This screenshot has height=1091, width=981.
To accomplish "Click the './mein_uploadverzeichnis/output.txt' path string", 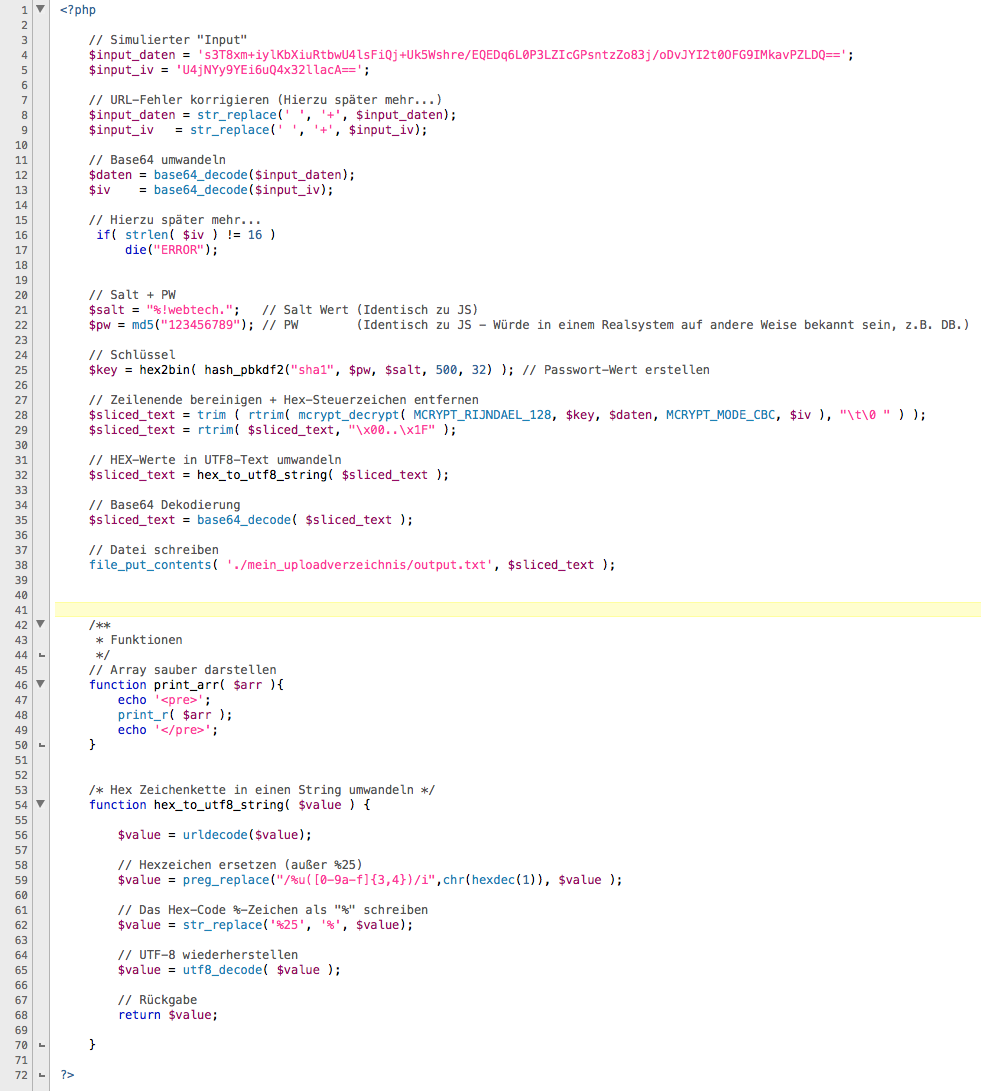I will click(x=360, y=566).
